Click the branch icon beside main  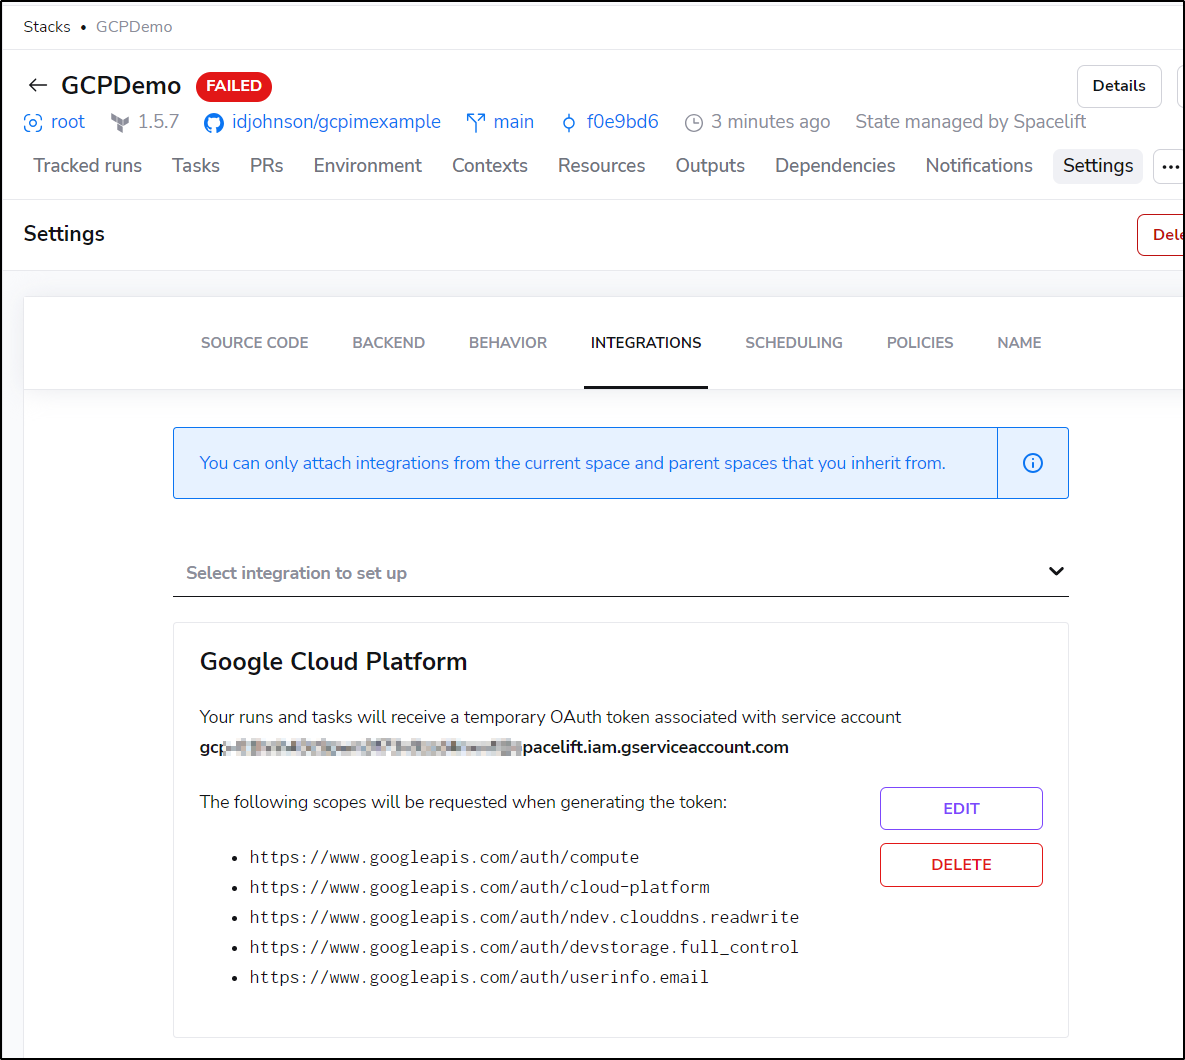click(x=475, y=122)
